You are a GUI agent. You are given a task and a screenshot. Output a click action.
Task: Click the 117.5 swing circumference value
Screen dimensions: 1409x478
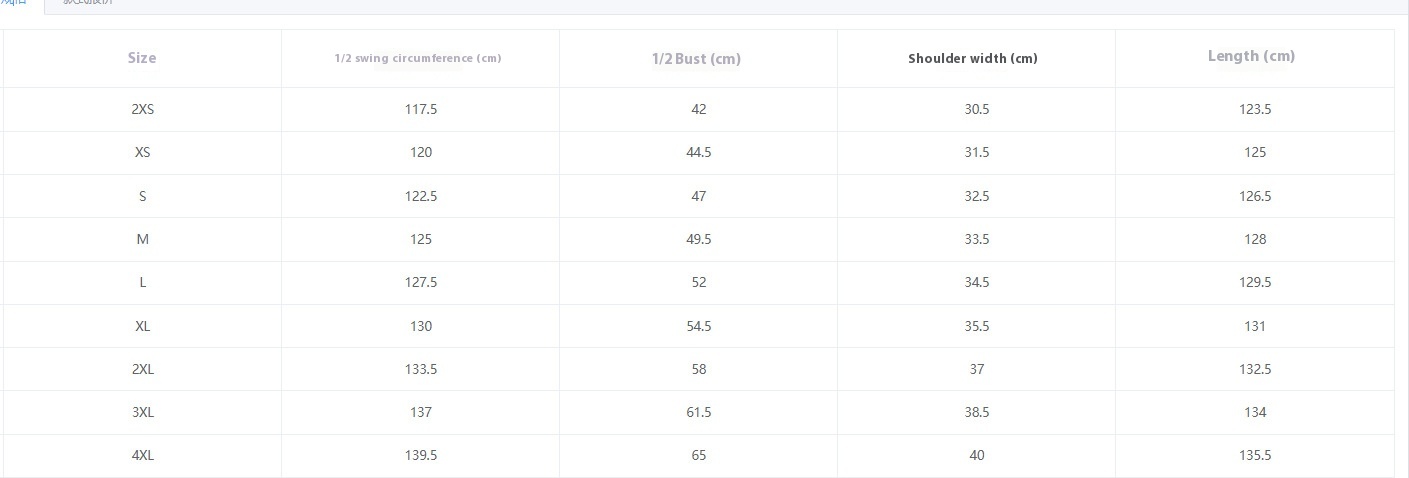[421, 109]
